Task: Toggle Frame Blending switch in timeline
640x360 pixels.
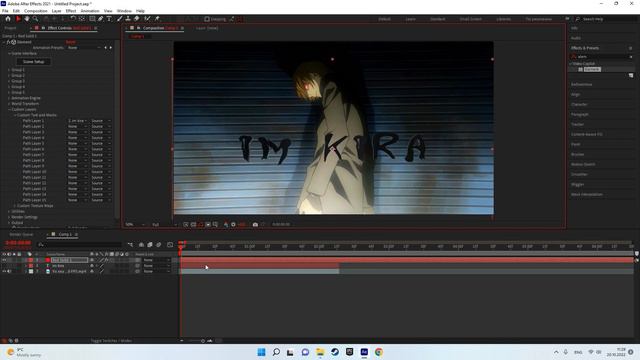Action: tap(150, 244)
